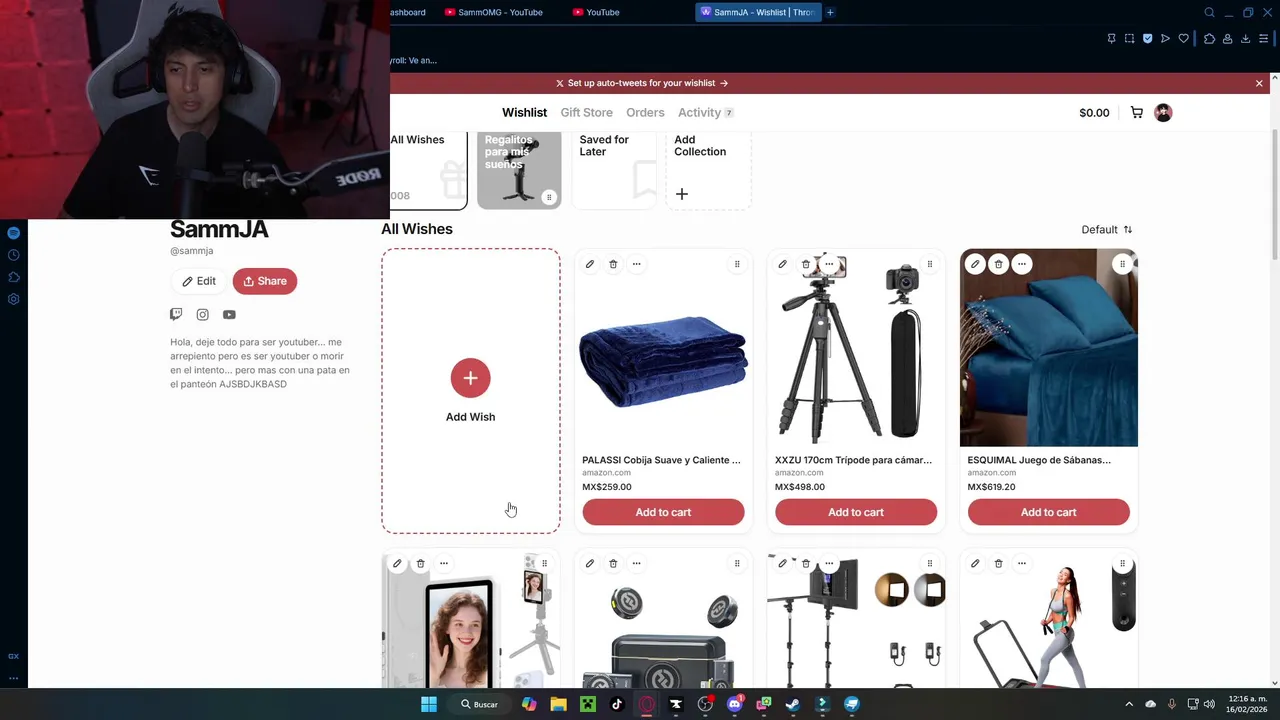Screen dimensions: 1280x720
Task: Open TikTok app from the taskbar
Action: (x=617, y=704)
